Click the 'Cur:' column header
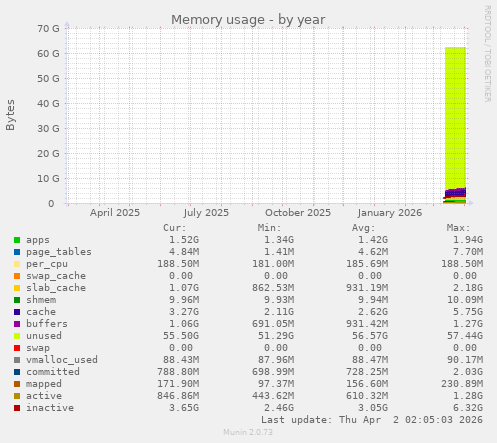 click(x=175, y=228)
